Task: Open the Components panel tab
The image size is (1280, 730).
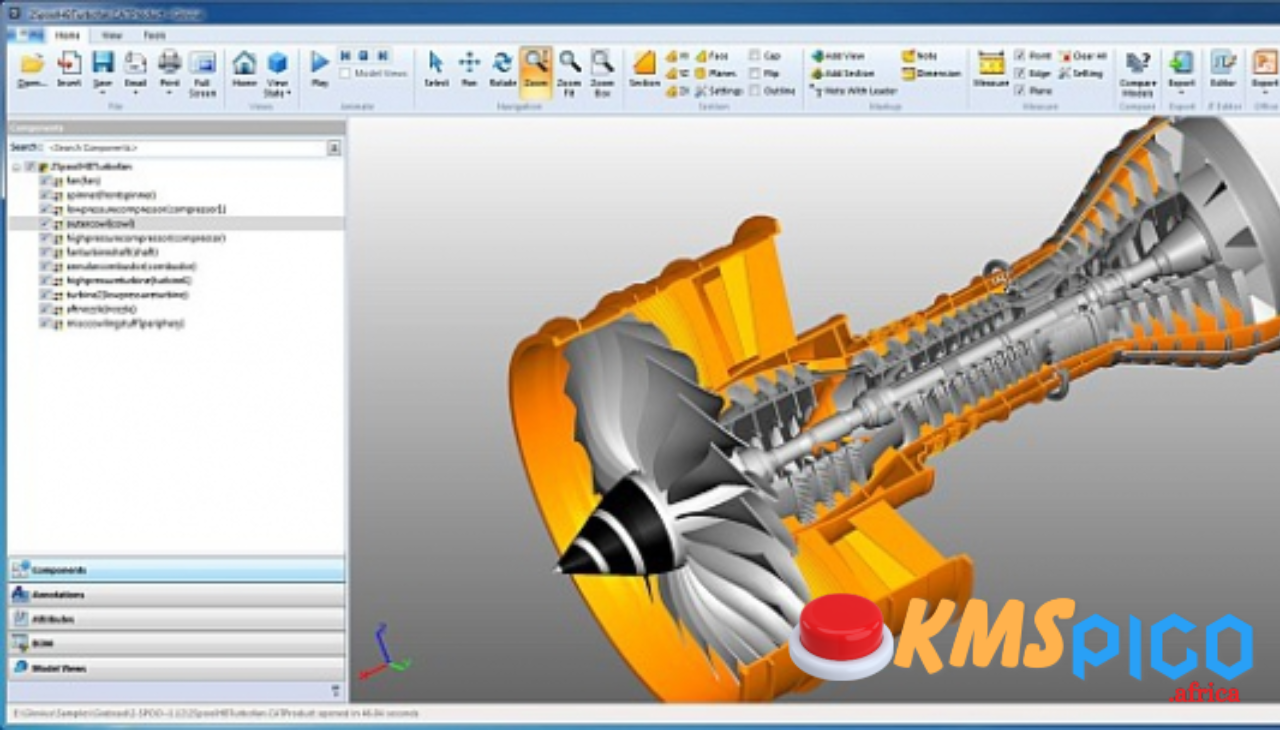Action: coord(177,570)
